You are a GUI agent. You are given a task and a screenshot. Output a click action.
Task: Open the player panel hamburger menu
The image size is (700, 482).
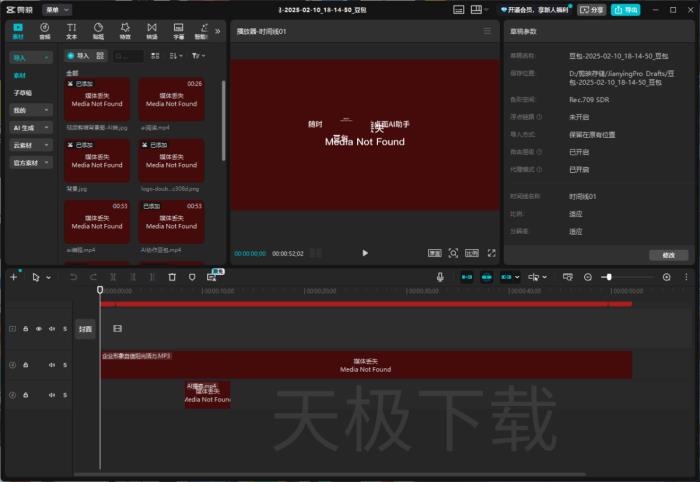tap(487, 31)
